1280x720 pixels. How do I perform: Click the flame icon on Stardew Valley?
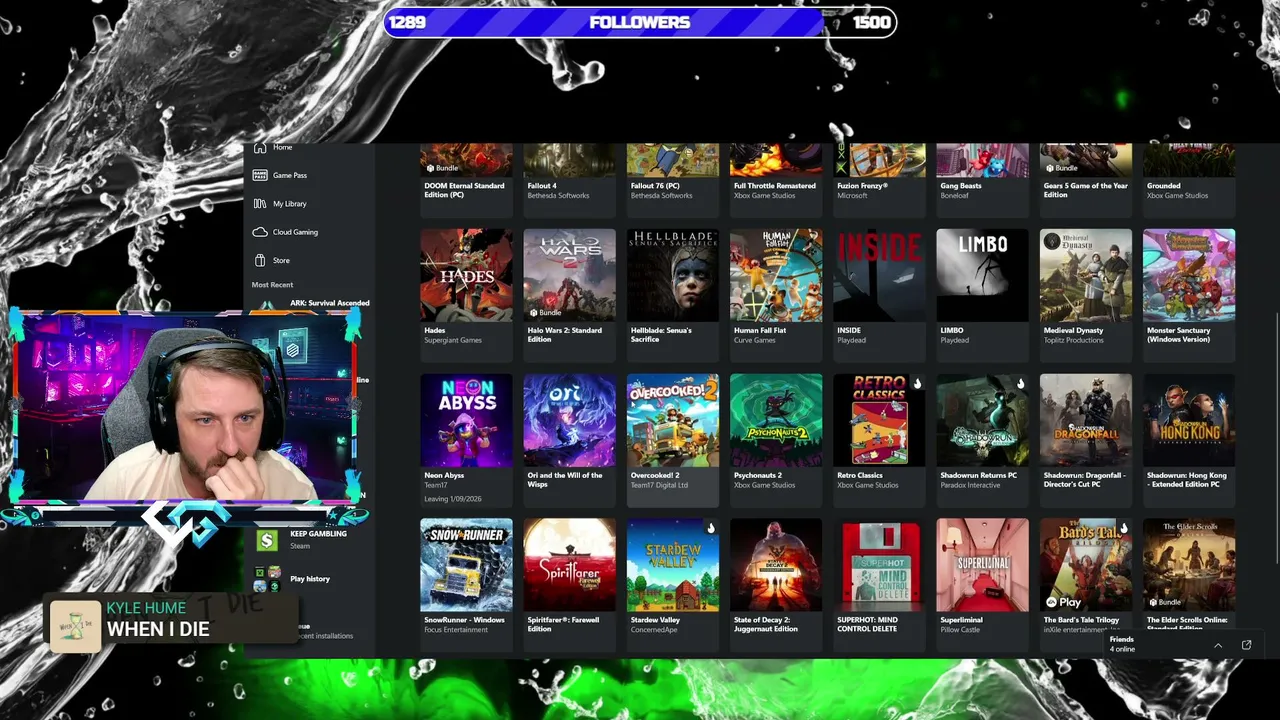[711, 528]
